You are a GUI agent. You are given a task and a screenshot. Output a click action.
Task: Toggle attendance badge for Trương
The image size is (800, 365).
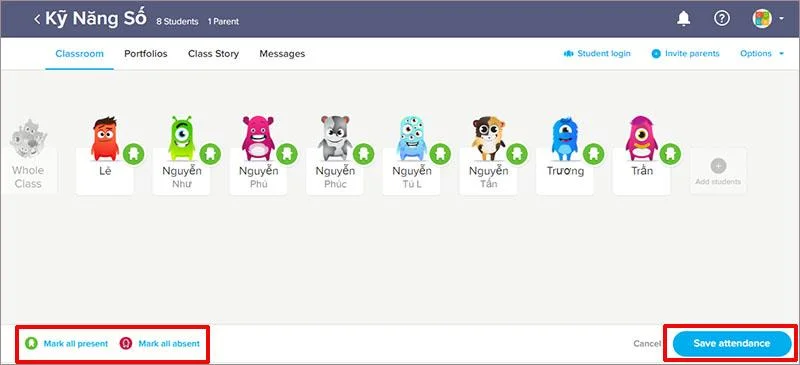point(593,154)
